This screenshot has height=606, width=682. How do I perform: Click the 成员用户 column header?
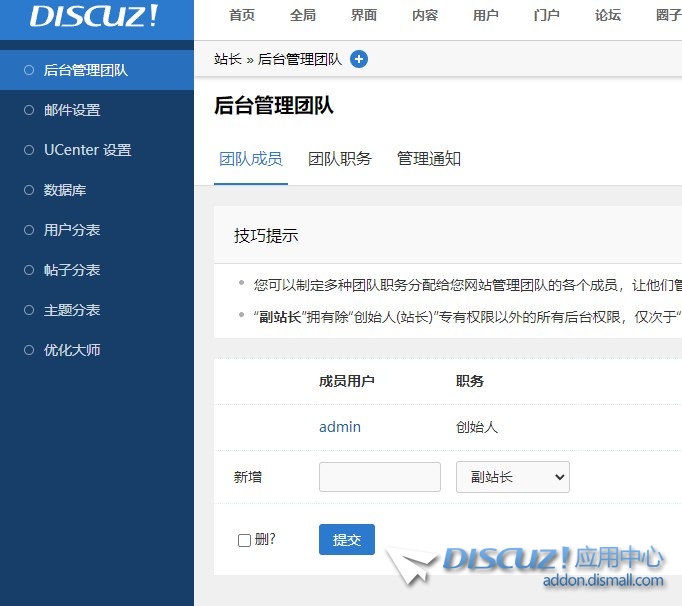point(347,381)
